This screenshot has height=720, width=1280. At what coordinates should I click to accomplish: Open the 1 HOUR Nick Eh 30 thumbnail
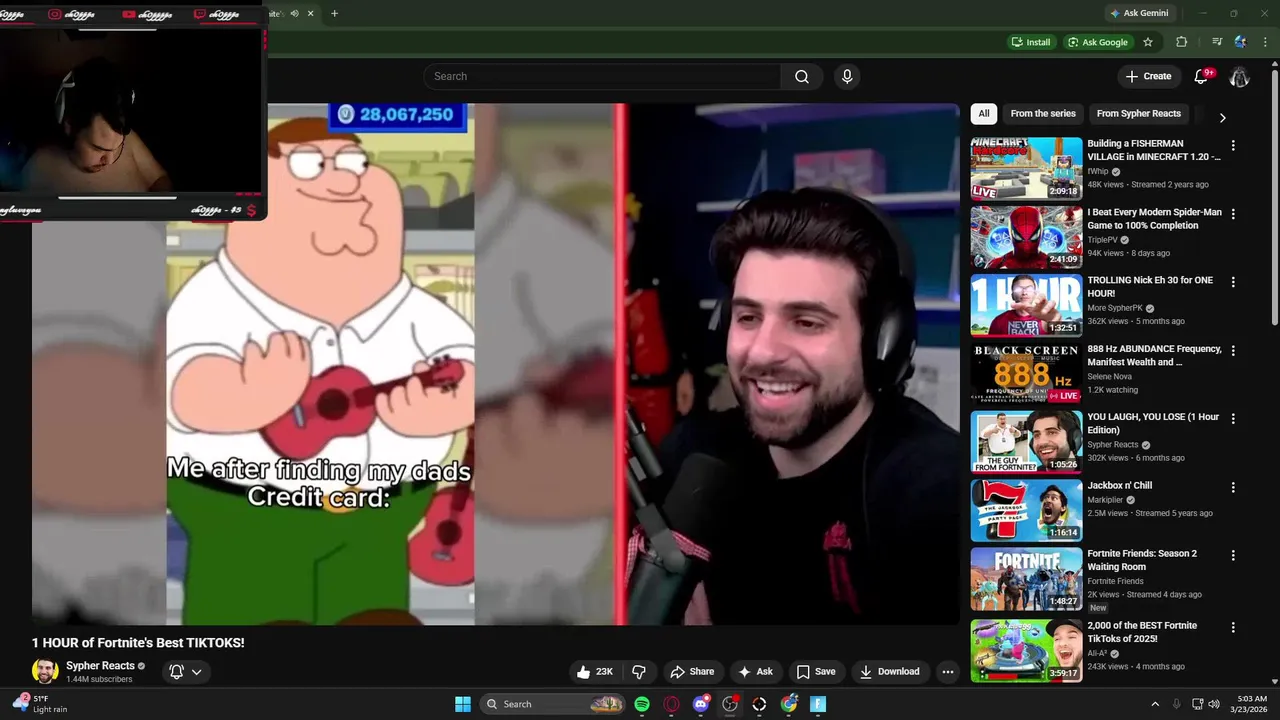(x=1026, y=305)
